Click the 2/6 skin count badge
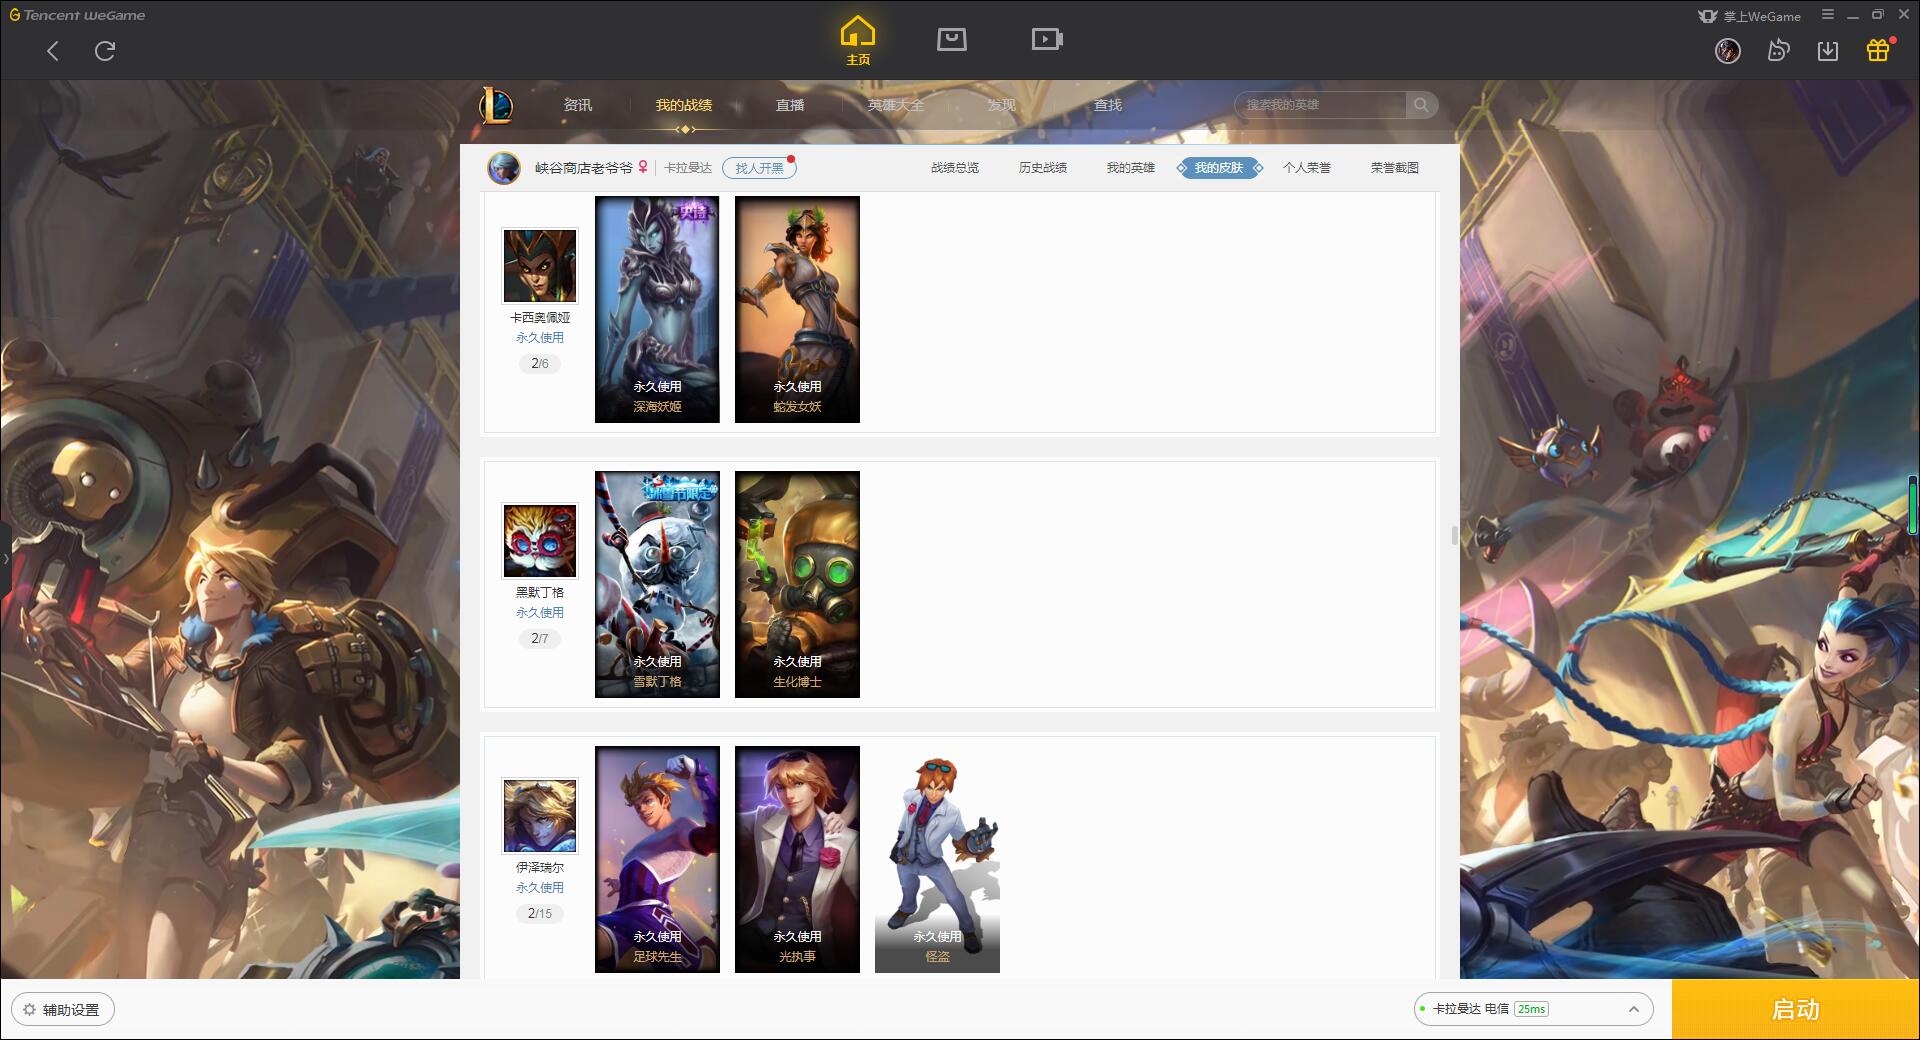 pyautogui.click(x=540, y=364)
